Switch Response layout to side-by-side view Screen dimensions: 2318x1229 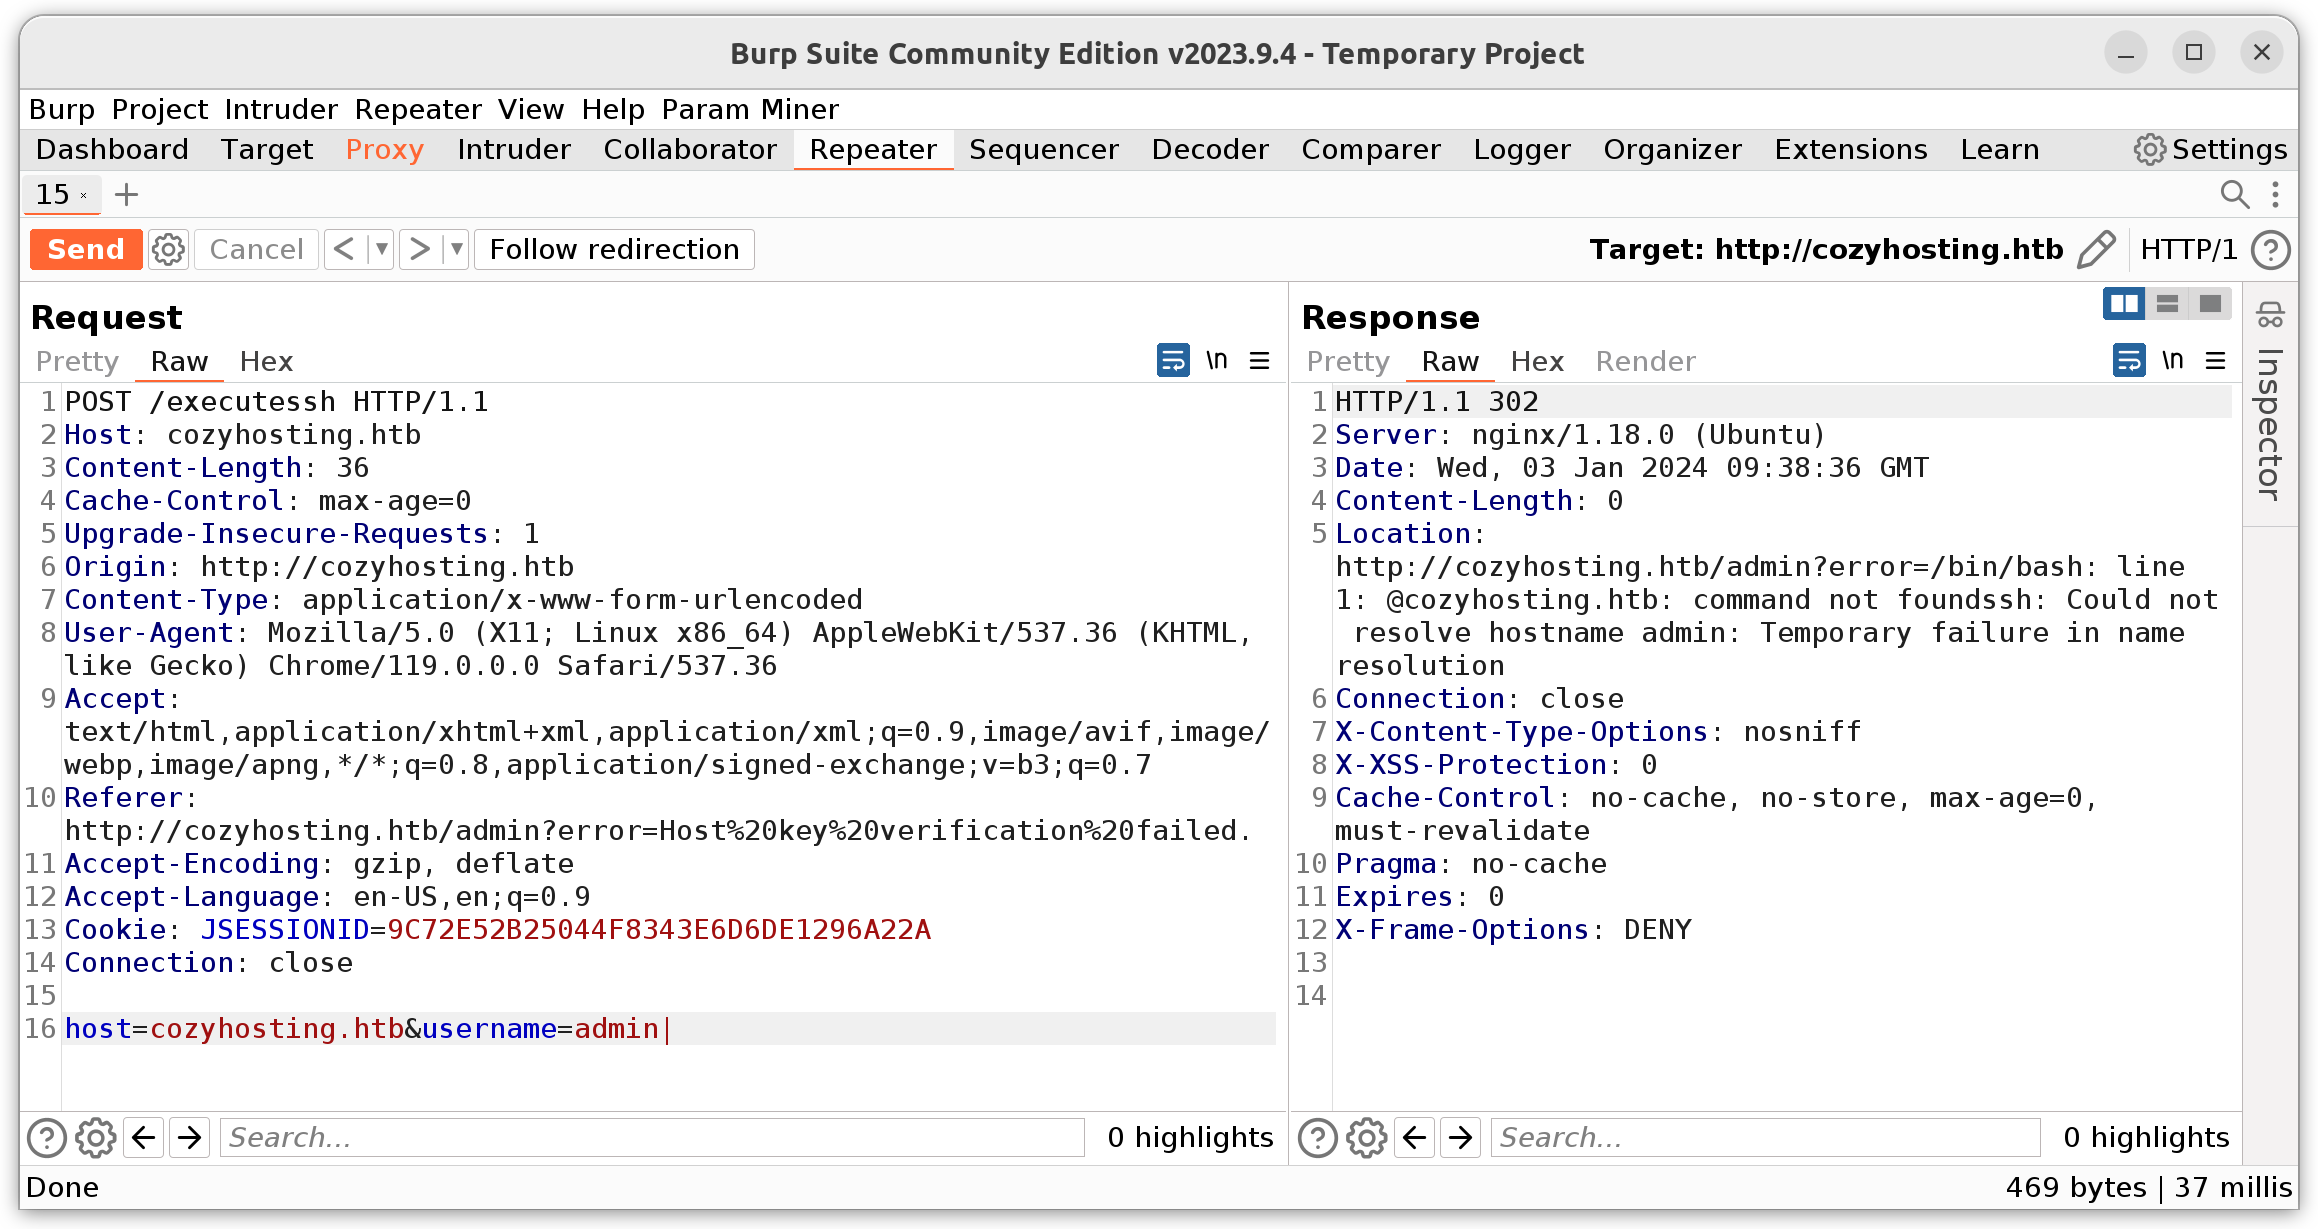point(2123,303)
